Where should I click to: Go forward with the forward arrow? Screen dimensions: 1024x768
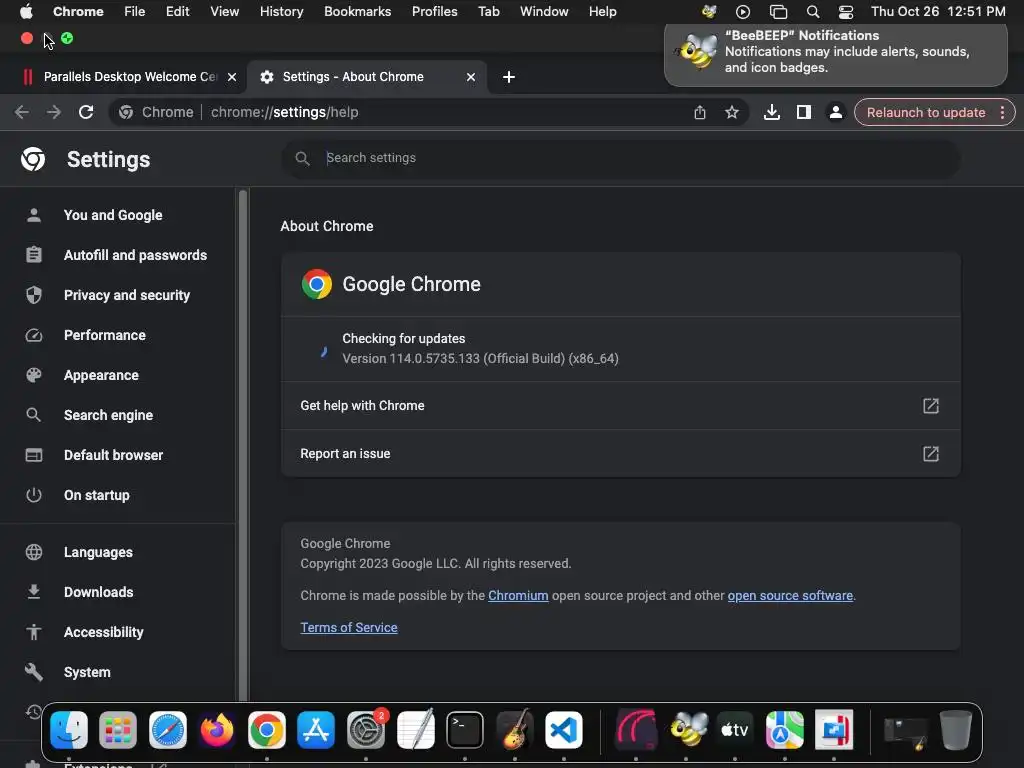click(x=54, y=112)
